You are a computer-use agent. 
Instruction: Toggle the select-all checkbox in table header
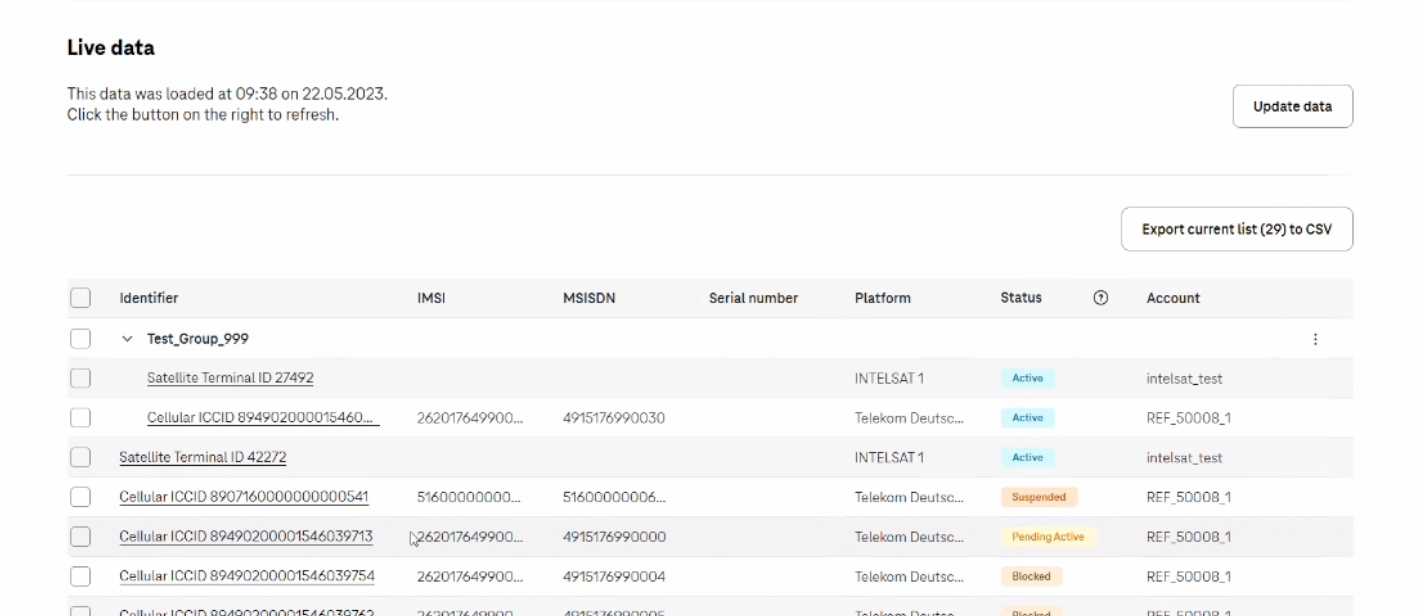[x=81, y=298]
